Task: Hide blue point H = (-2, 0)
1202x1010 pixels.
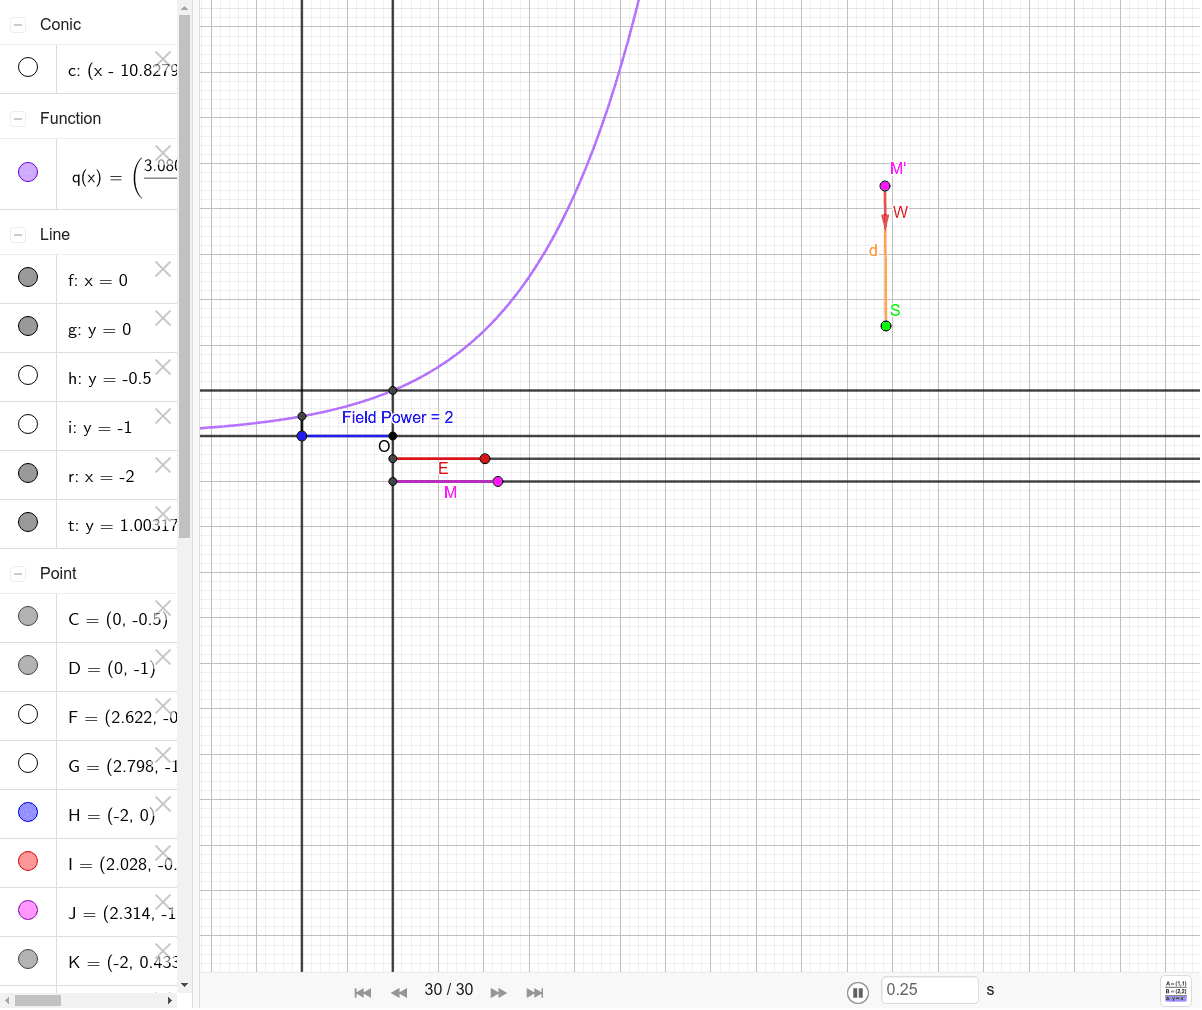Action: (28, 812)
